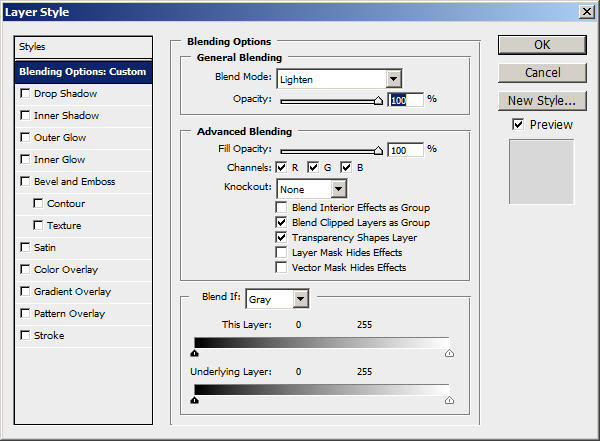The height and width of the screenshot is (441, 600).
Task: Click Underlying Layer black point slider
Action: pyautogui.click(x=194, y=400)
